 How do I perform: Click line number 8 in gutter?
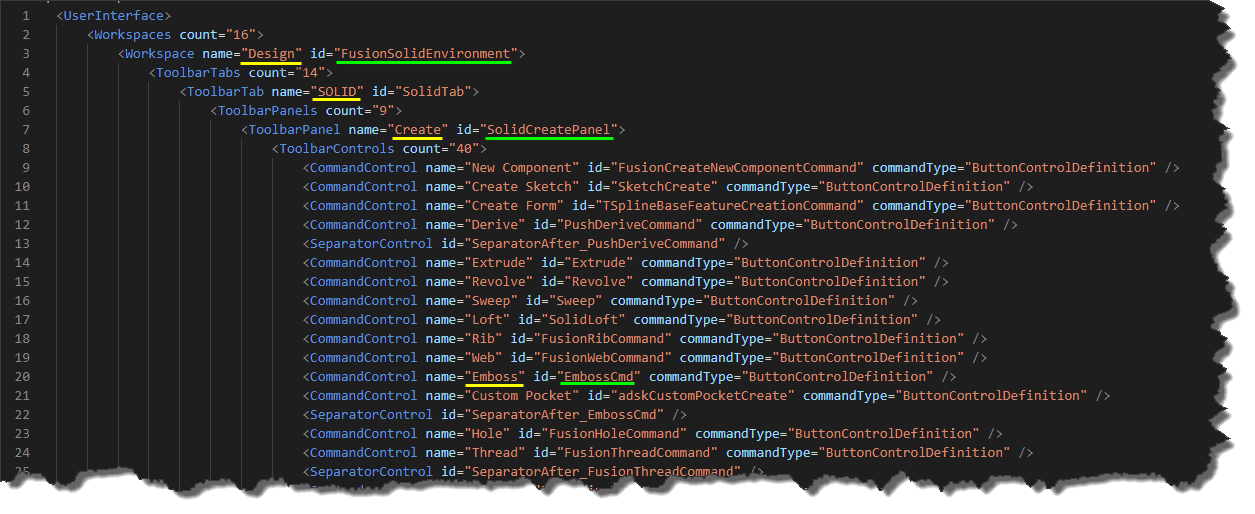coord(27,148)
